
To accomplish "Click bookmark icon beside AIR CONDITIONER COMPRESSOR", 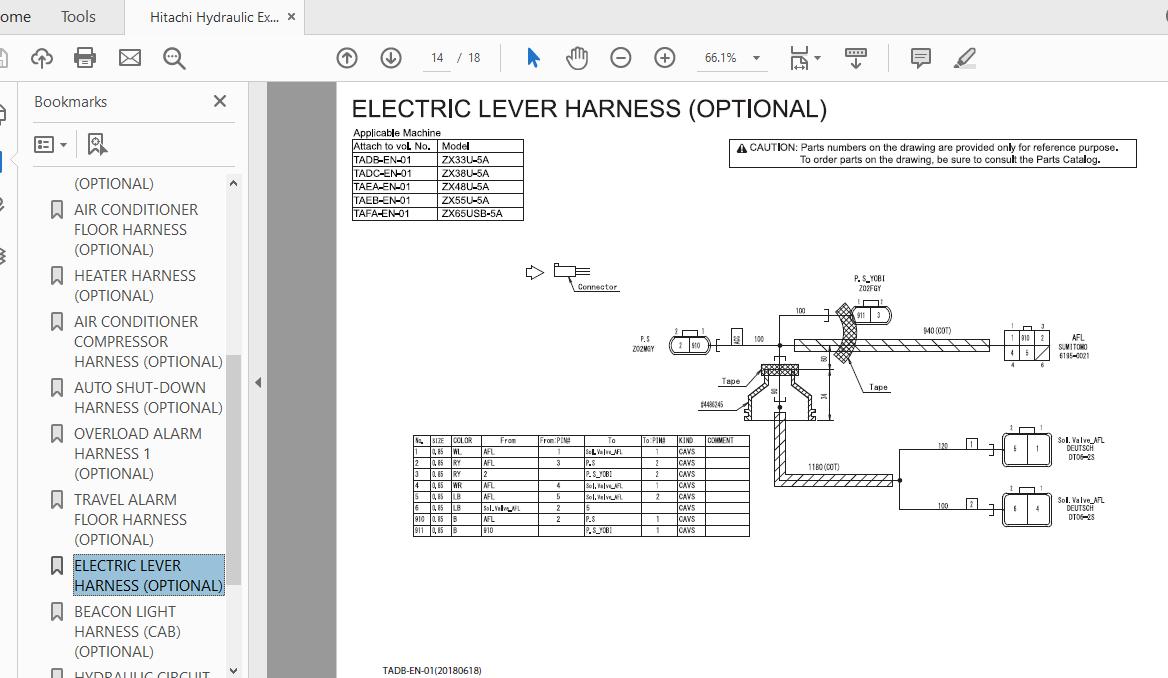I will coord(57,322).
